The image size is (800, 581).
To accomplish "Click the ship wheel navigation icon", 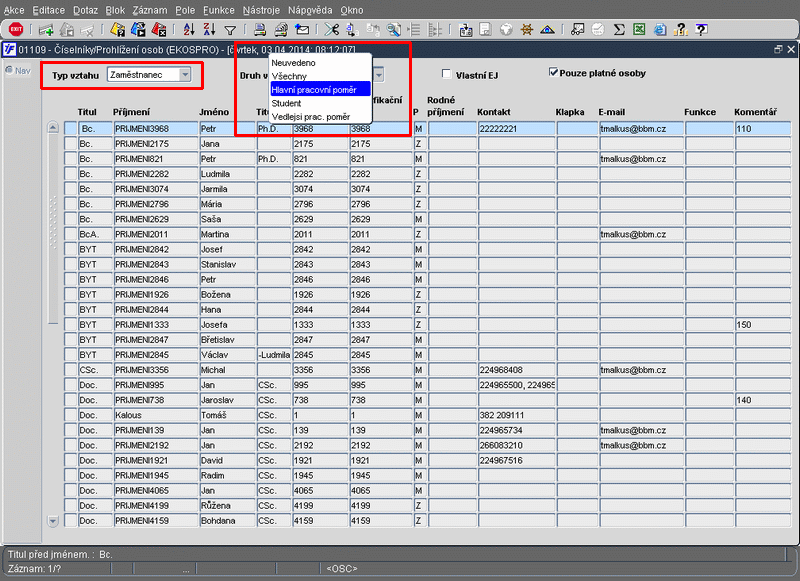I will [x=527, y=30].
